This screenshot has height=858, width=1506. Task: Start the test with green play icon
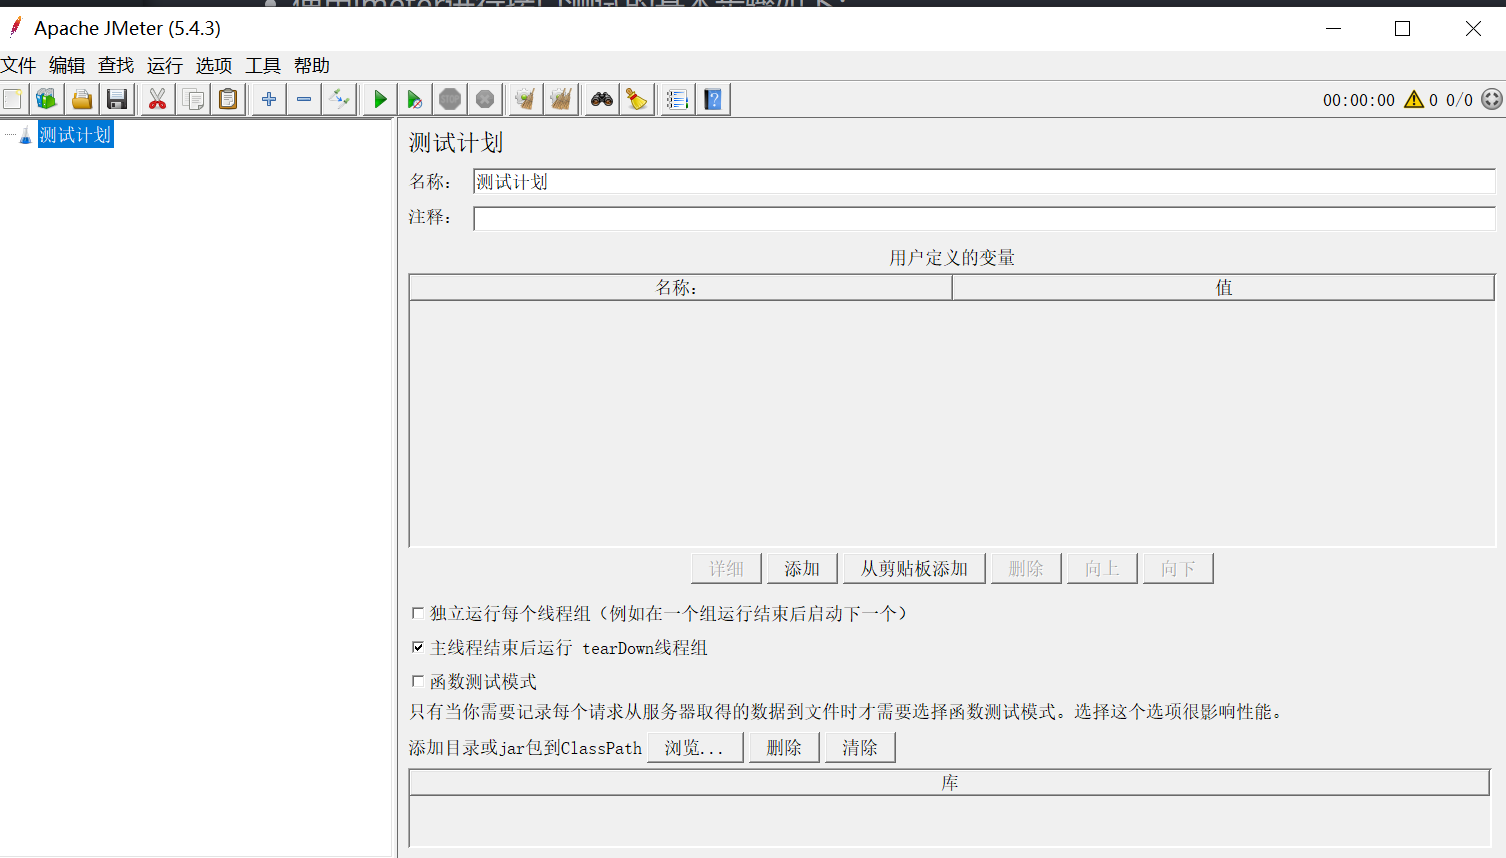click(380, 99)
